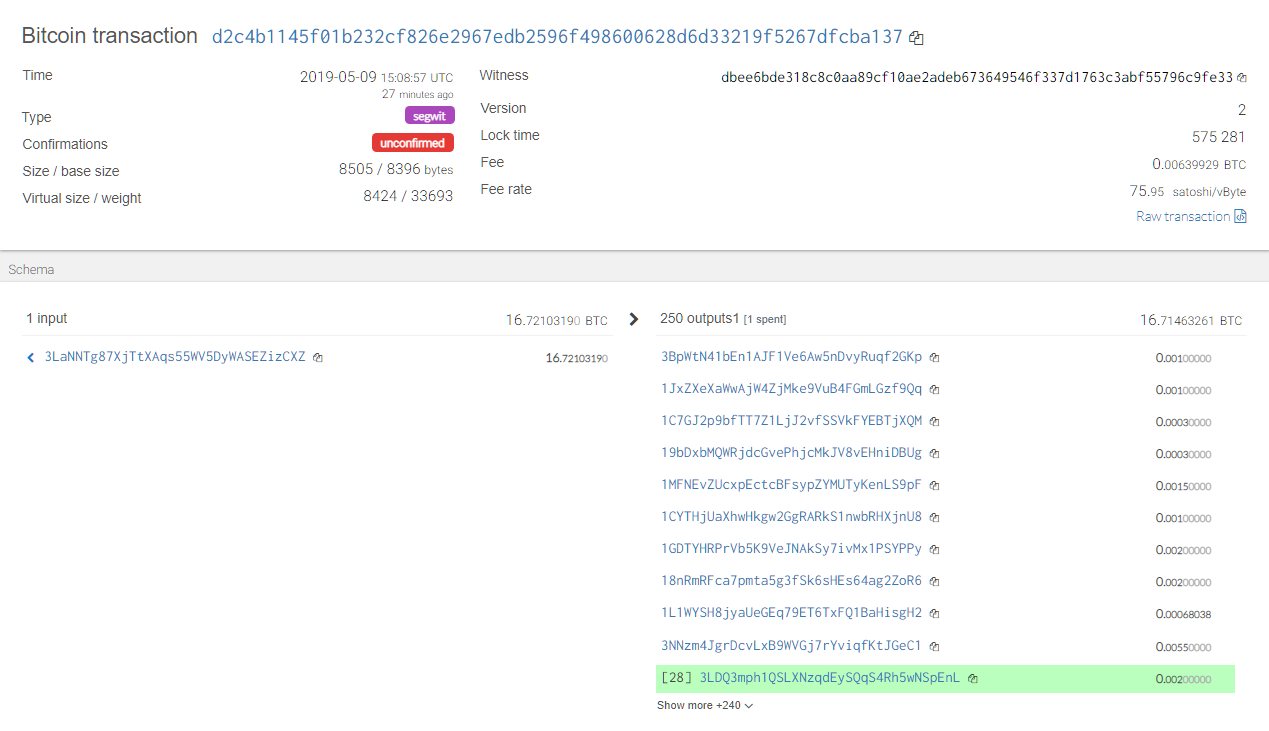Open output address 19bDxbMQWRjdcGvePhjcMkJV8vEHniDBUg

[791, 453]
